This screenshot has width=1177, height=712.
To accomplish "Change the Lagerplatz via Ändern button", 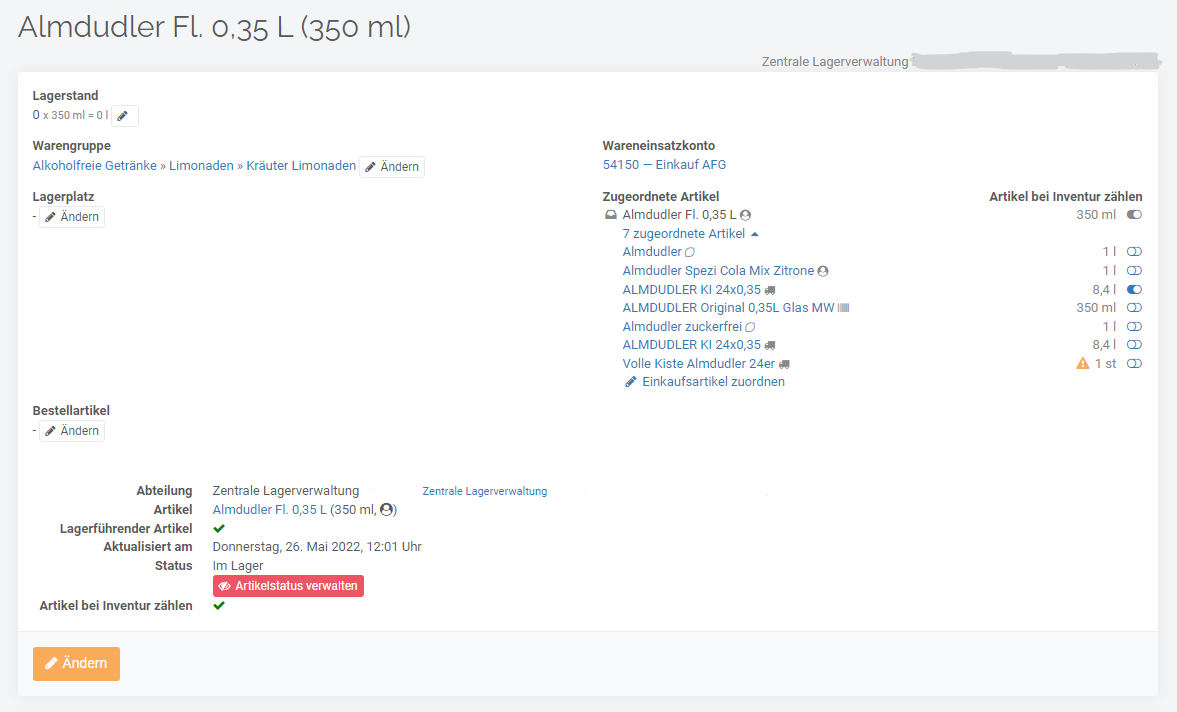I will click(x=72, y=217).
